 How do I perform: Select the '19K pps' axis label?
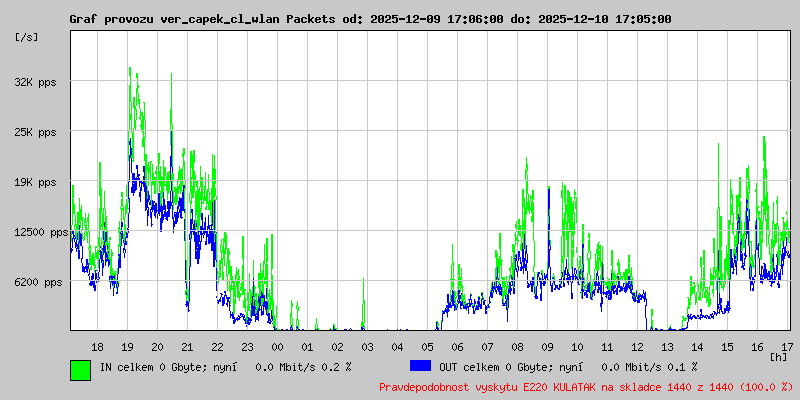(35, 183)
